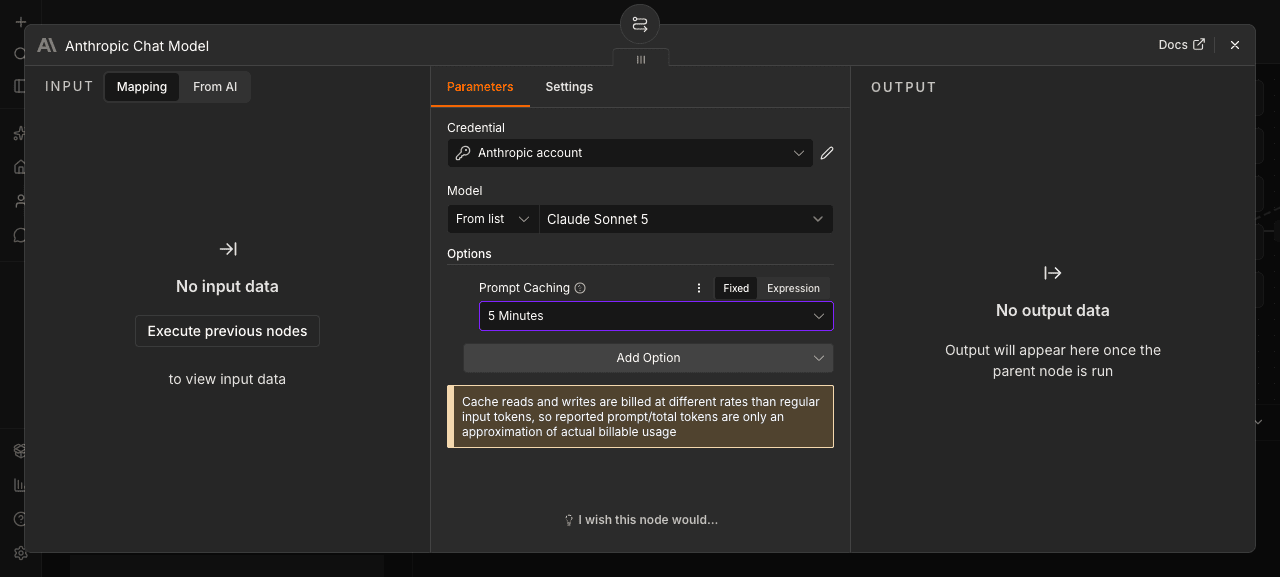The image size is (1280, 577).
Task: Open the Anthropic account credential dropdown
Action: pos(630,153)
